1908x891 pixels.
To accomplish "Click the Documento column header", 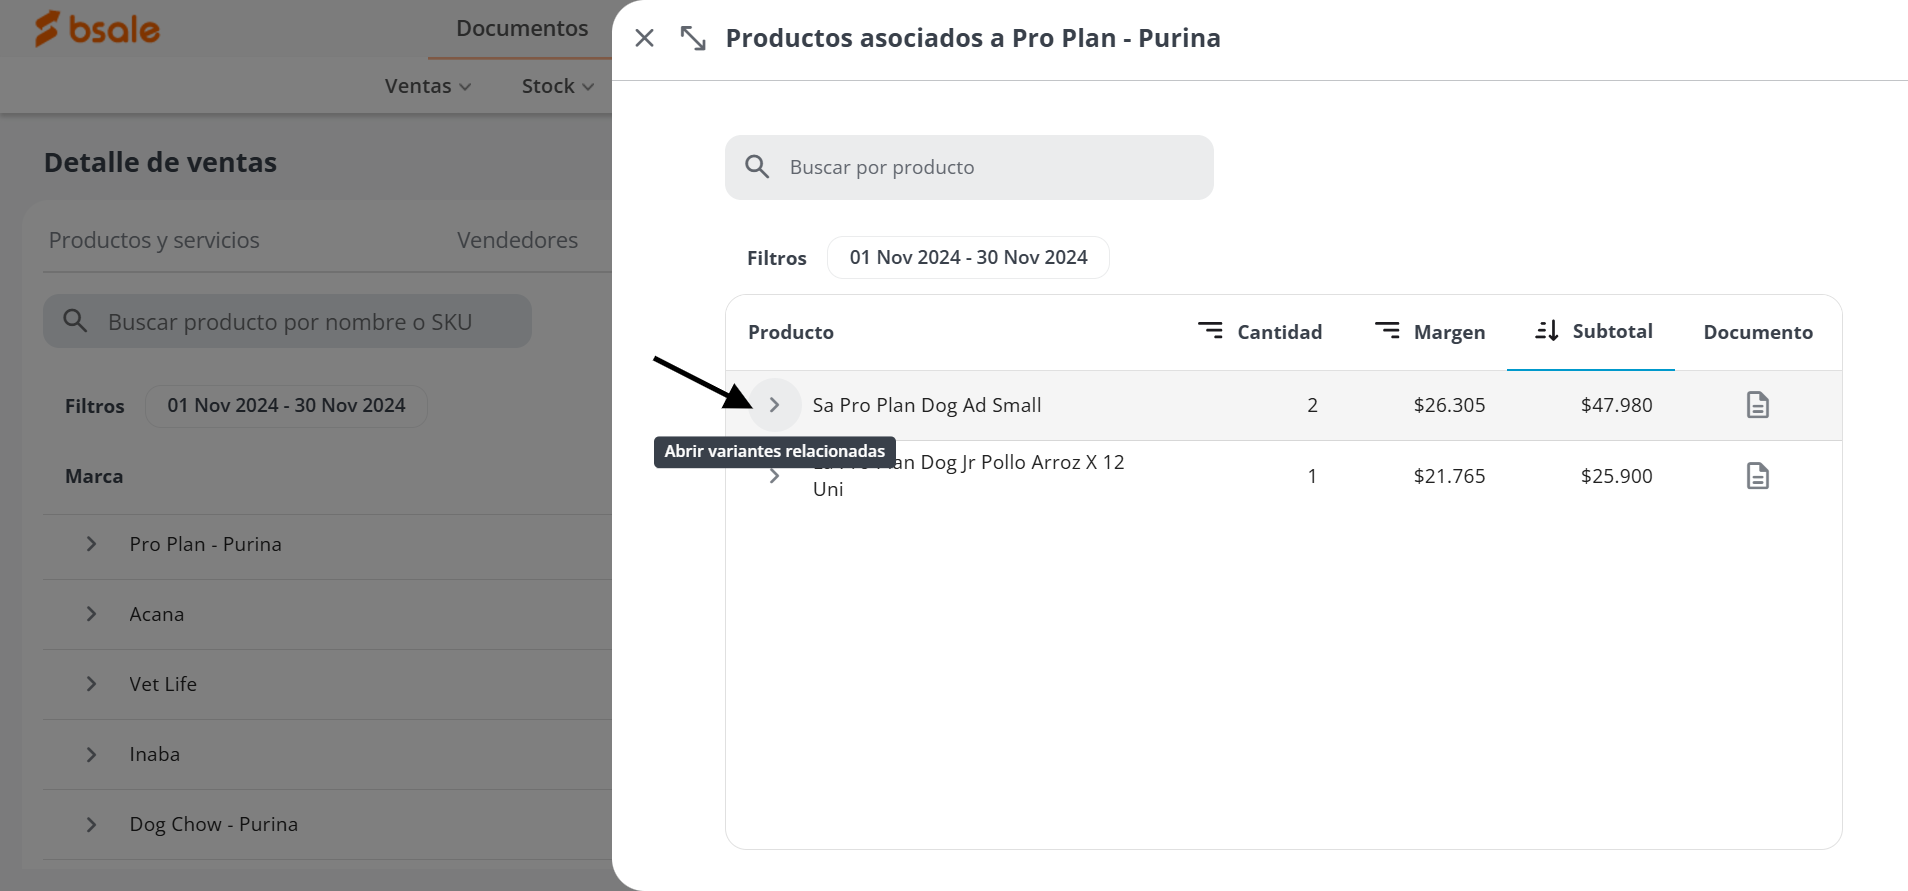I will coord(1757,332).
